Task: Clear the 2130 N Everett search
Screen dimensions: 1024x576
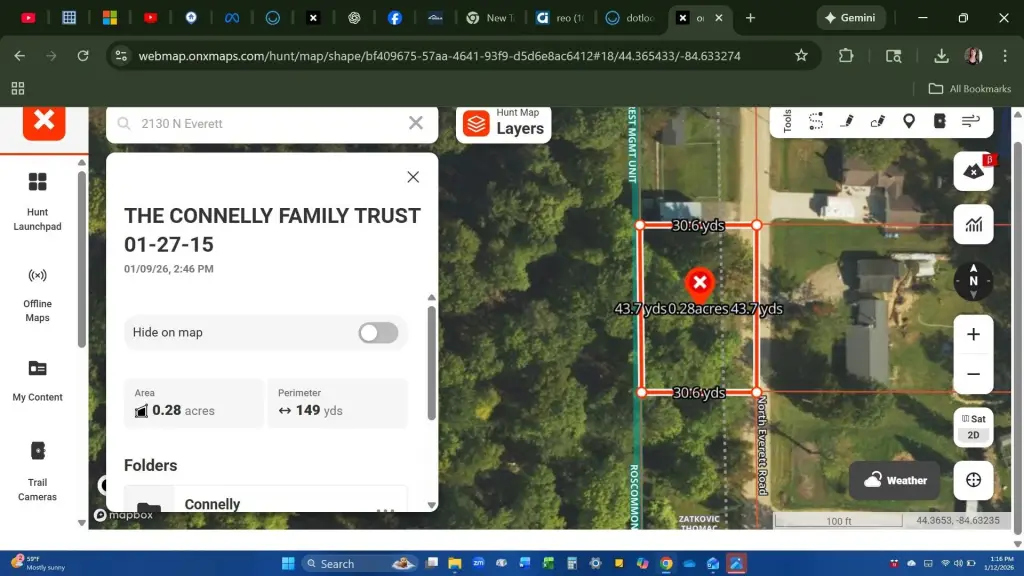Action: click(416, 123)
